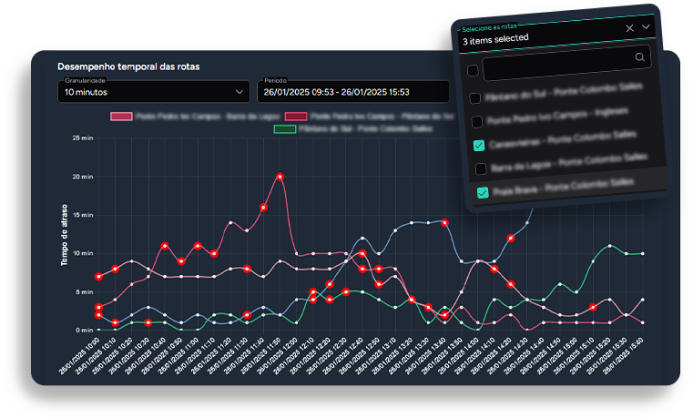
Task: Check the Ponte Pedro Ivo Campos - Ingleses checkbox
Action: pos(477,122)
